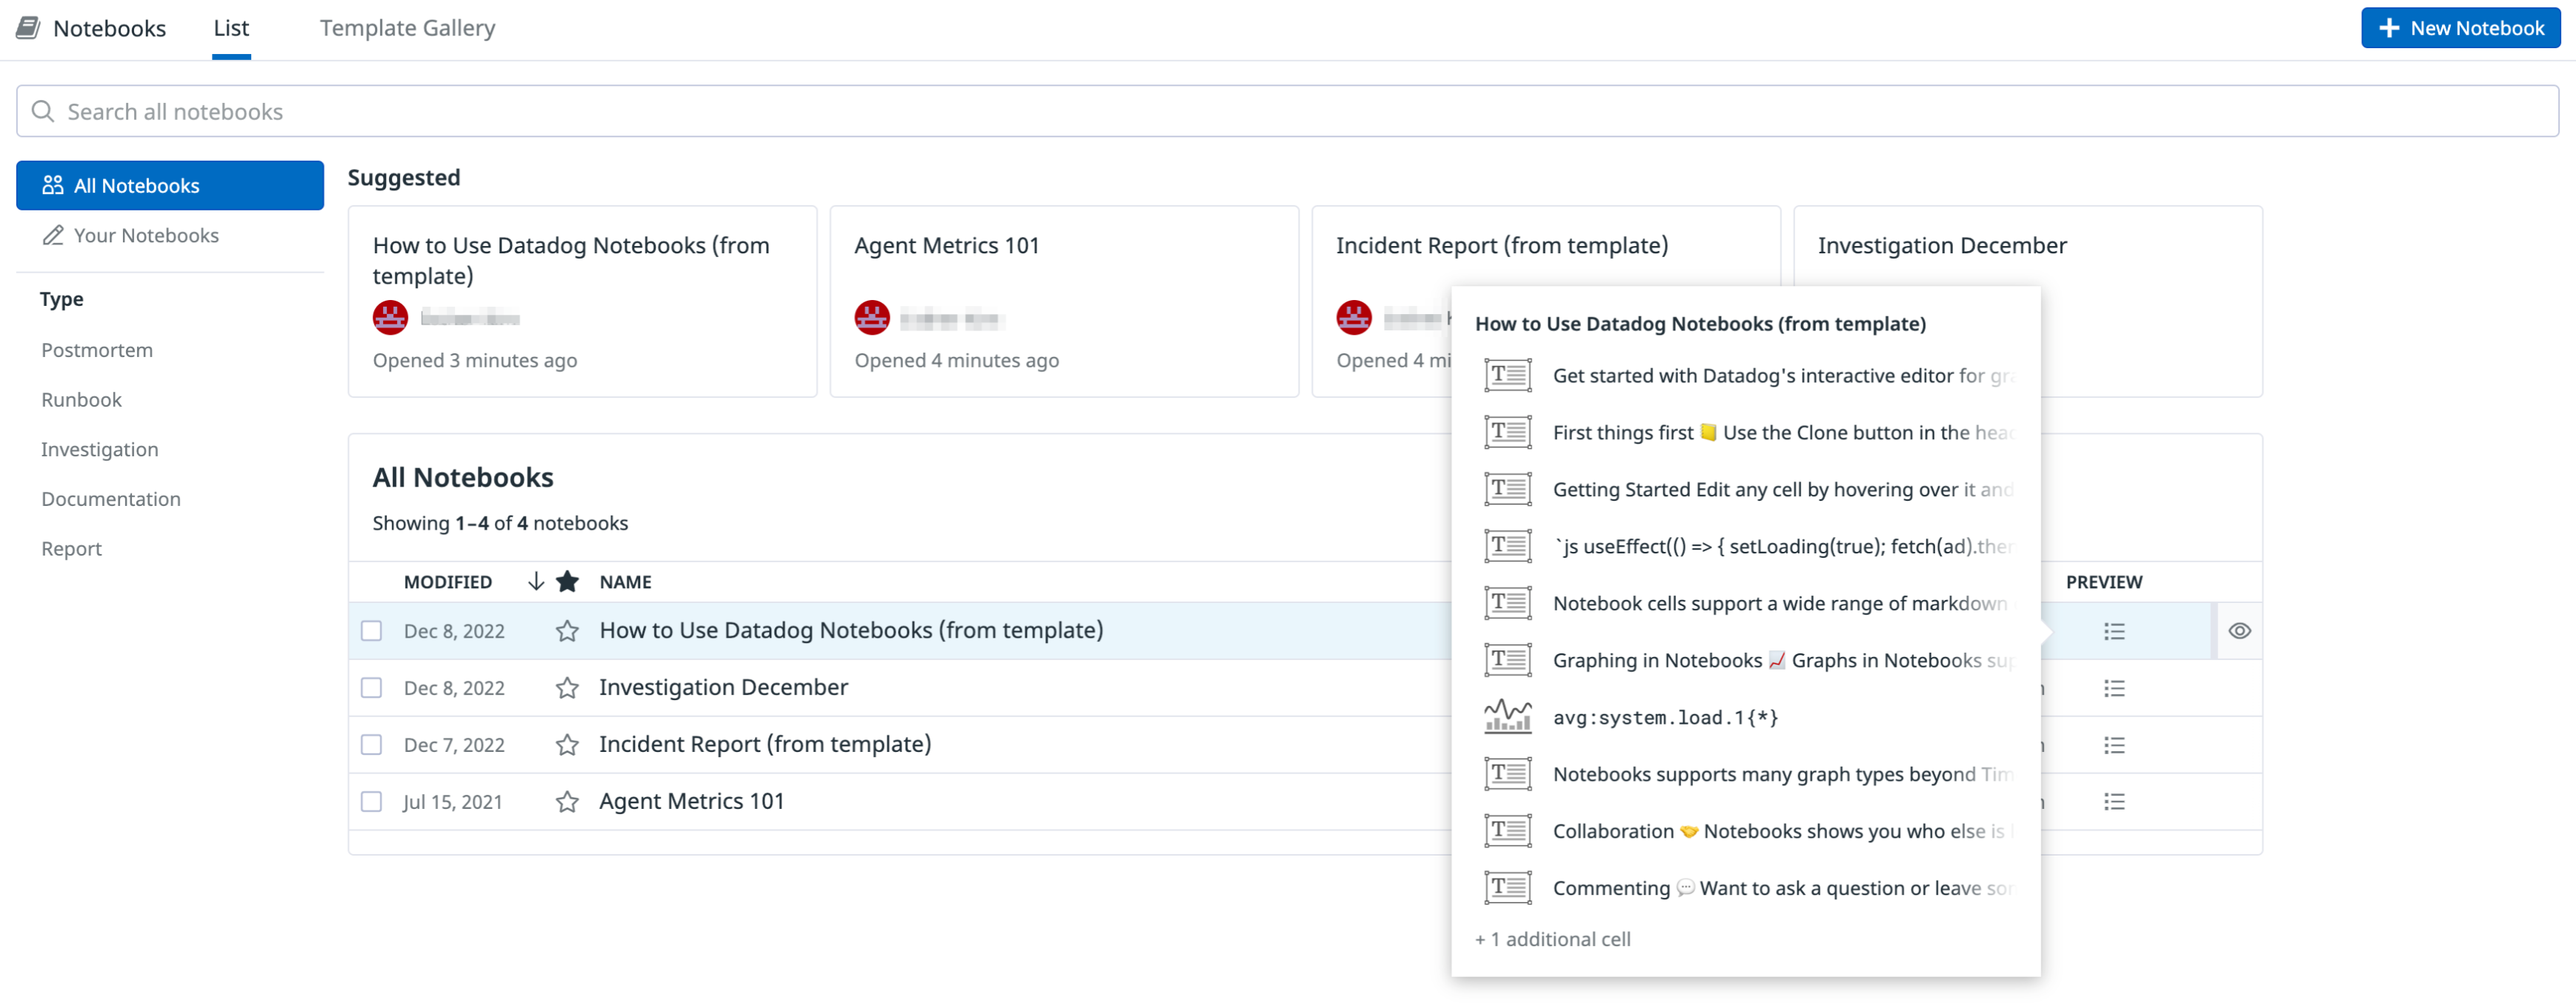The image size is (2576, 1006).
Task: Click the star icon in table header
Action: coord(567,581)
